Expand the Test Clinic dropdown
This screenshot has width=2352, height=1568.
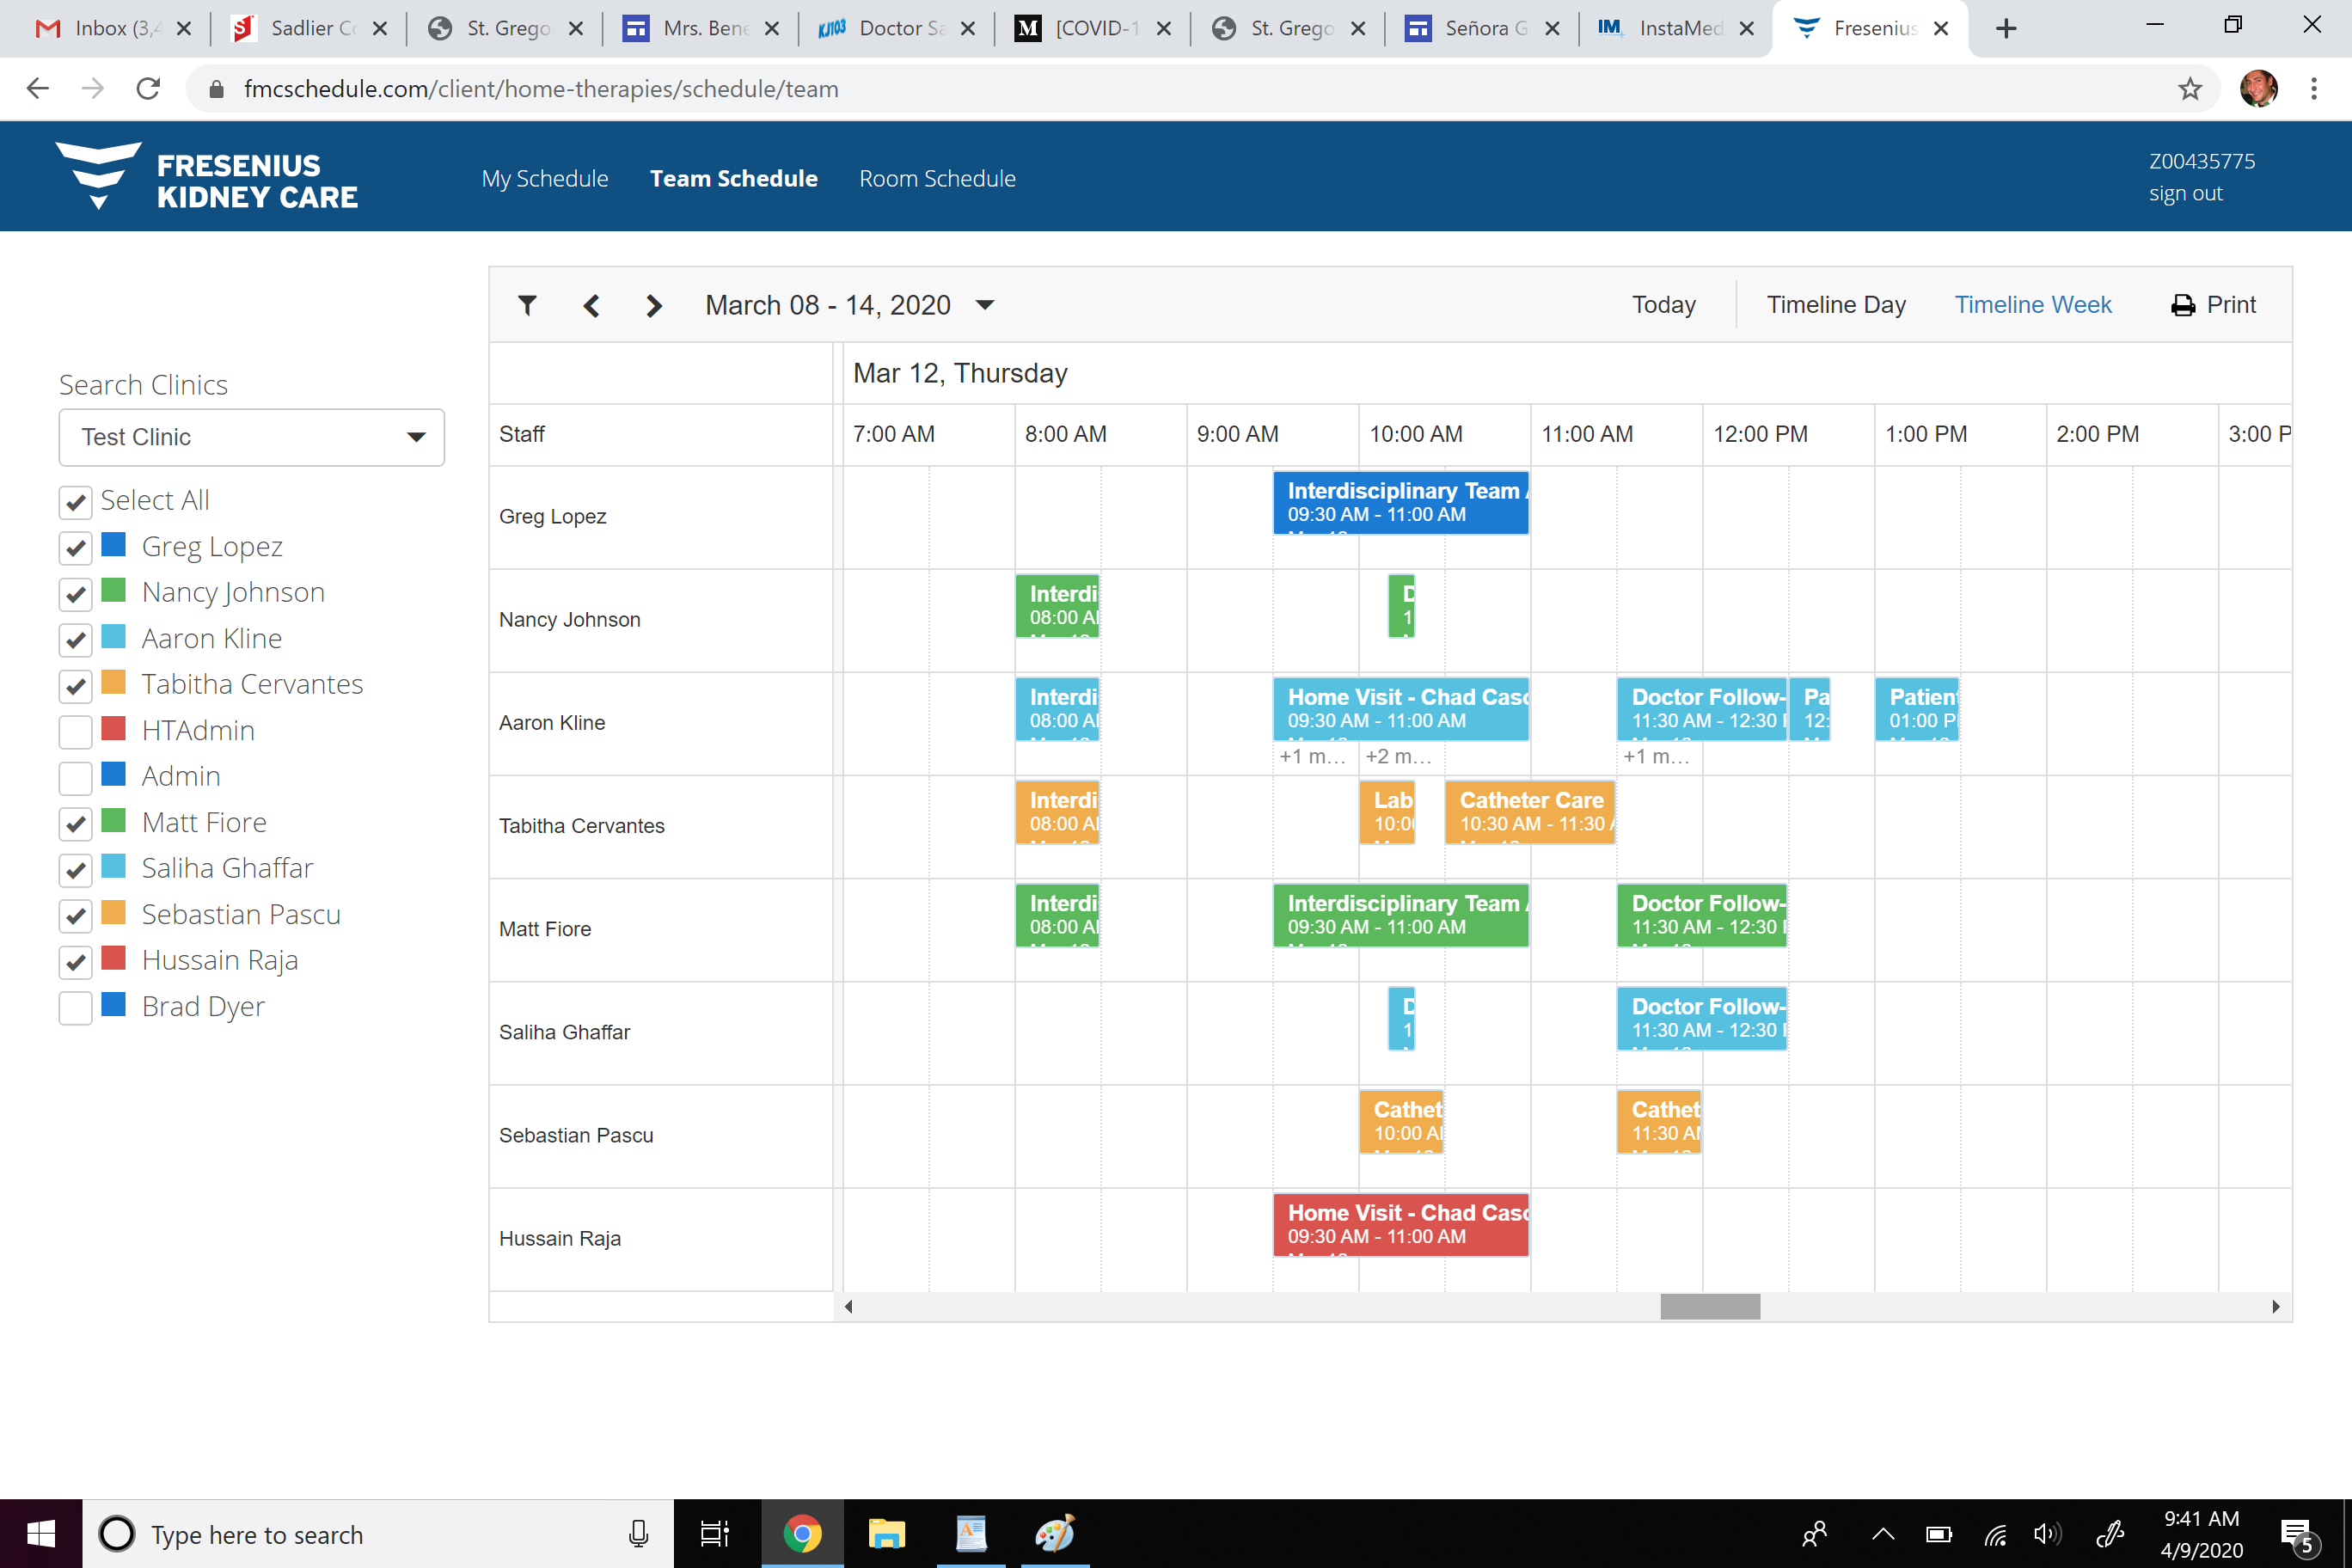[x=416, y=437]
